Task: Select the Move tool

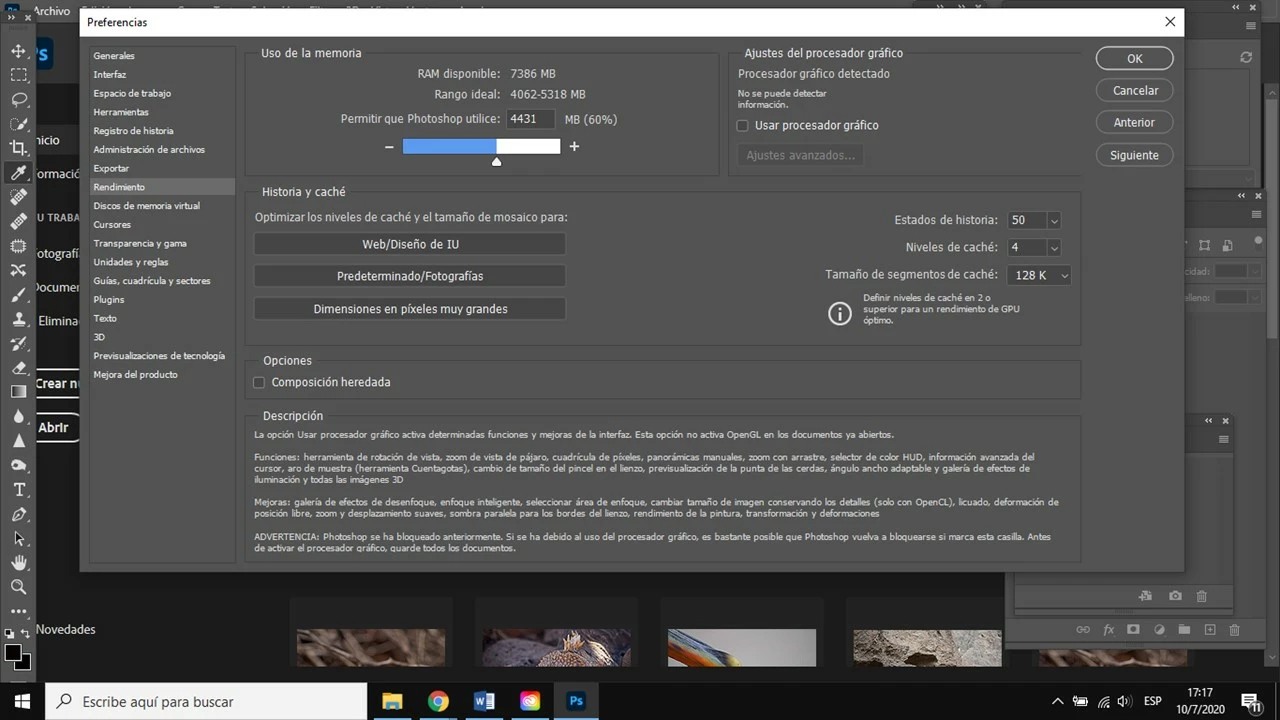Action: click(x=18, y=51)
